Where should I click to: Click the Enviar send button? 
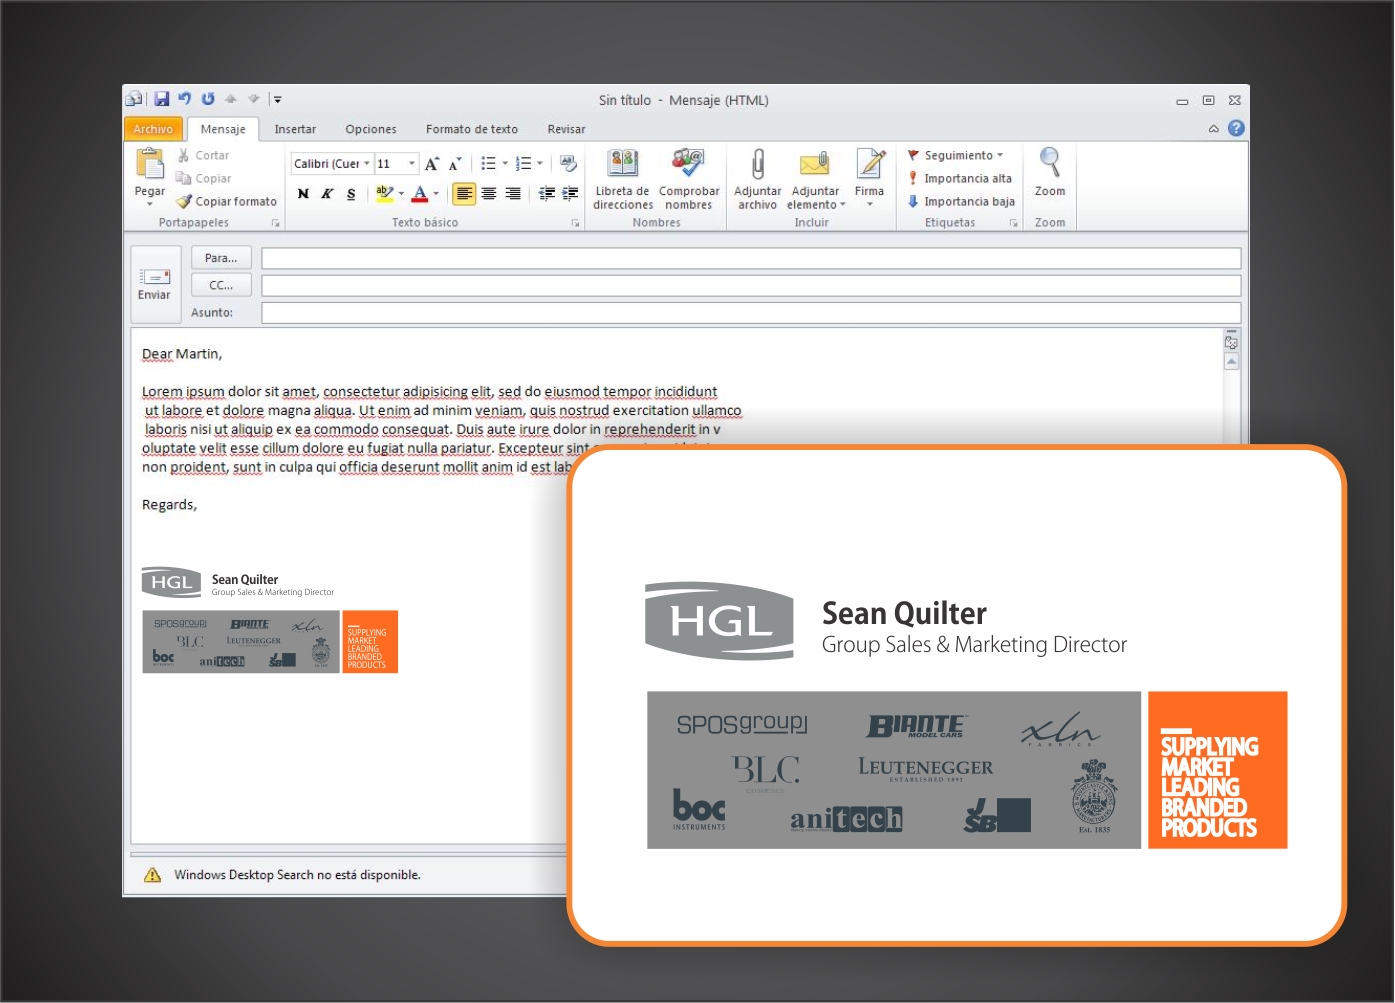coord(155,282)
